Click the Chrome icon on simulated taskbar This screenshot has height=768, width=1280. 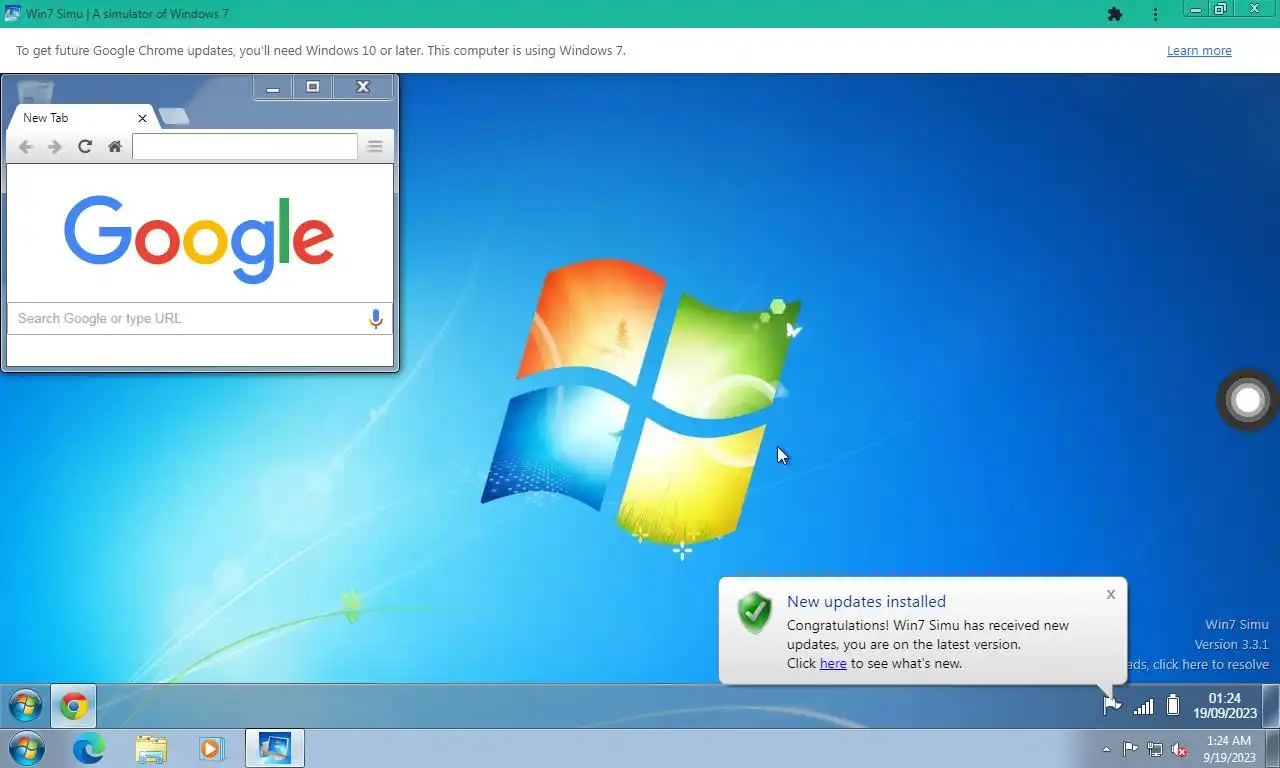tap(73, 706)
